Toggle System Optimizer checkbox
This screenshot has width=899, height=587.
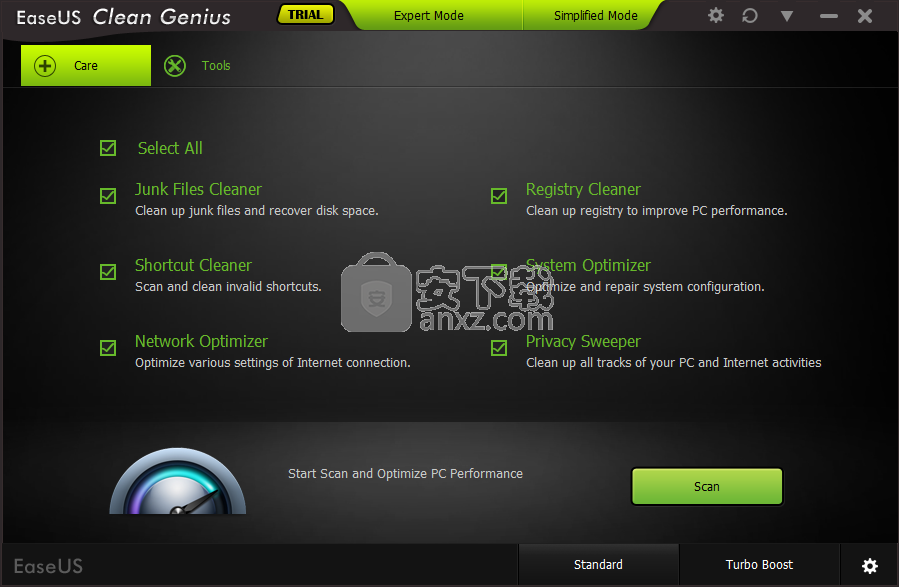pos(499,272)
